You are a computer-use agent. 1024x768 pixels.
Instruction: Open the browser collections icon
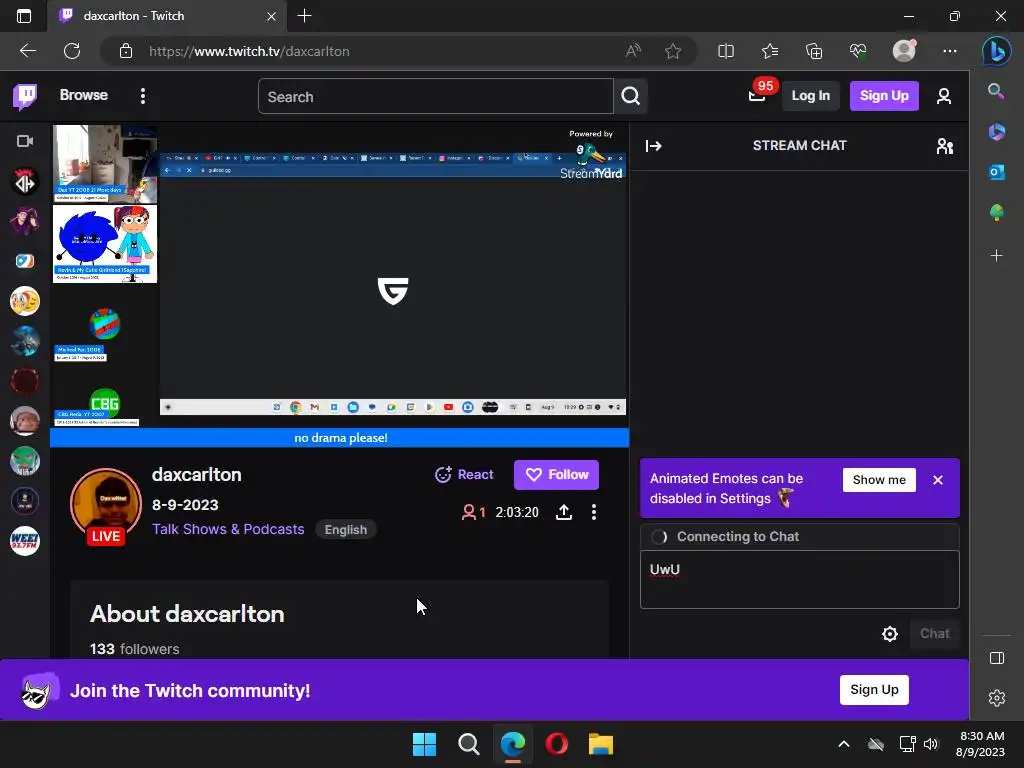(814, 51)
